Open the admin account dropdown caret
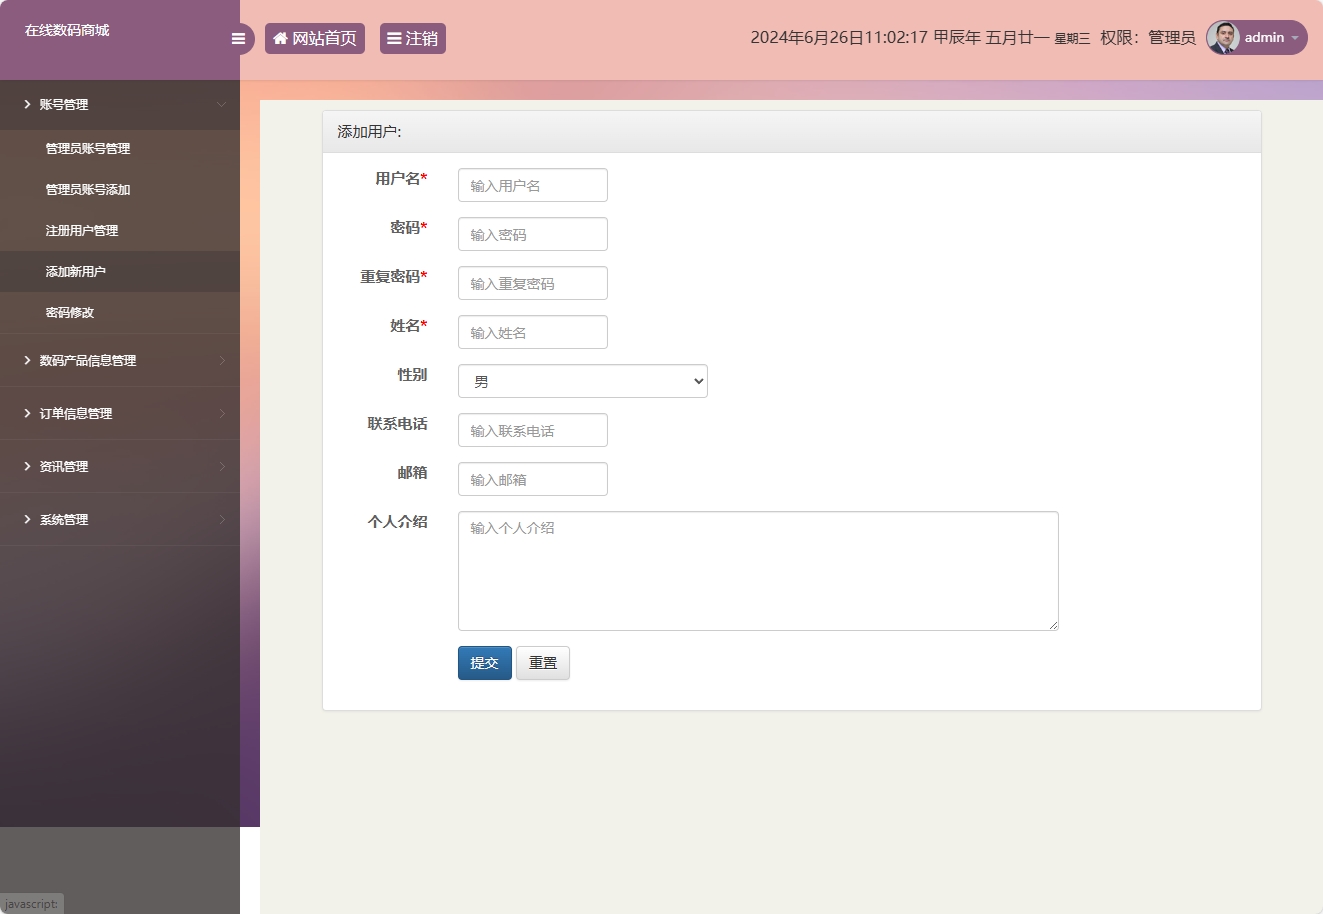Image resolution: width=1323 pixels, height=914 pixels. point(1295,38)
